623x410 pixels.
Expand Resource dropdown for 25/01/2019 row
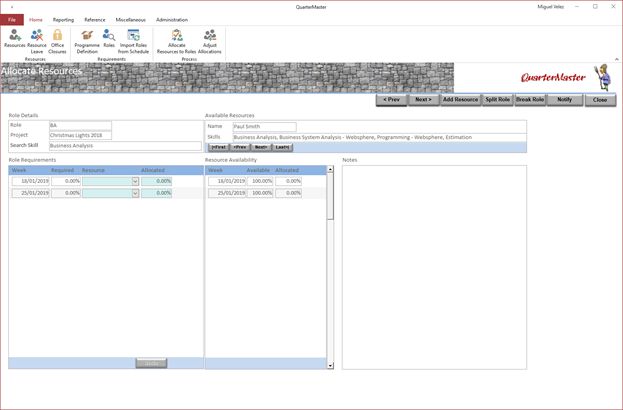(x=135, y=193)
